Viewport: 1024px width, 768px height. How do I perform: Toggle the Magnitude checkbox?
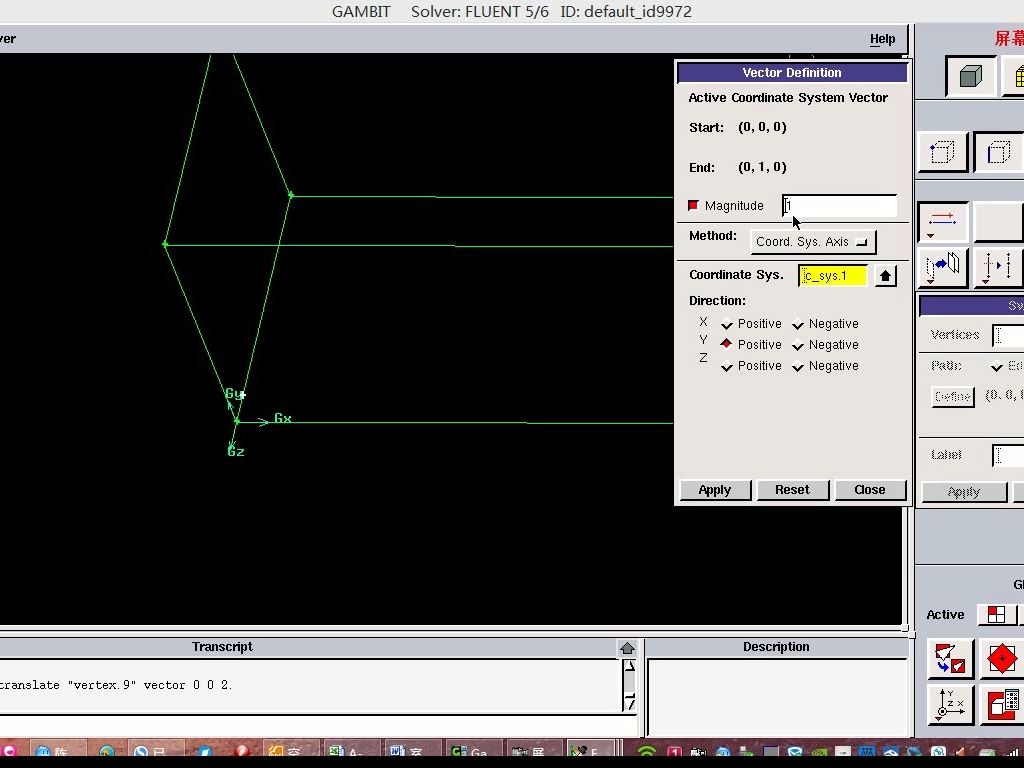point(694,206)
